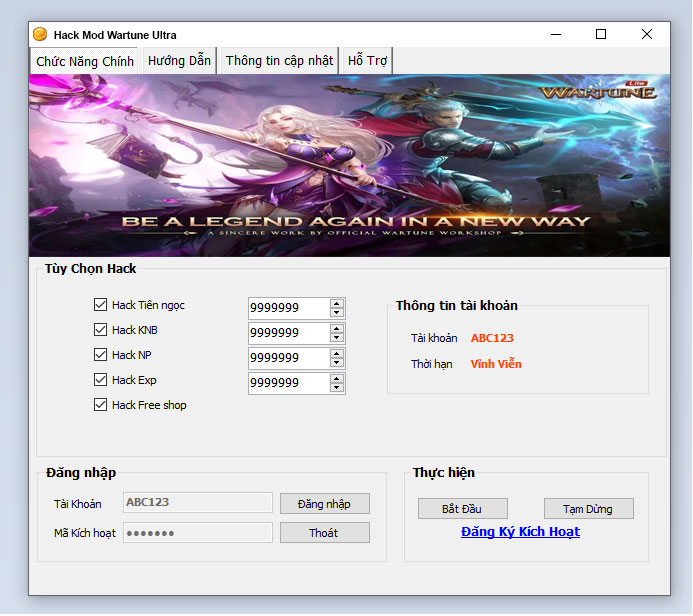Increase the Hack Exp value with up arrow

point(337,379)
